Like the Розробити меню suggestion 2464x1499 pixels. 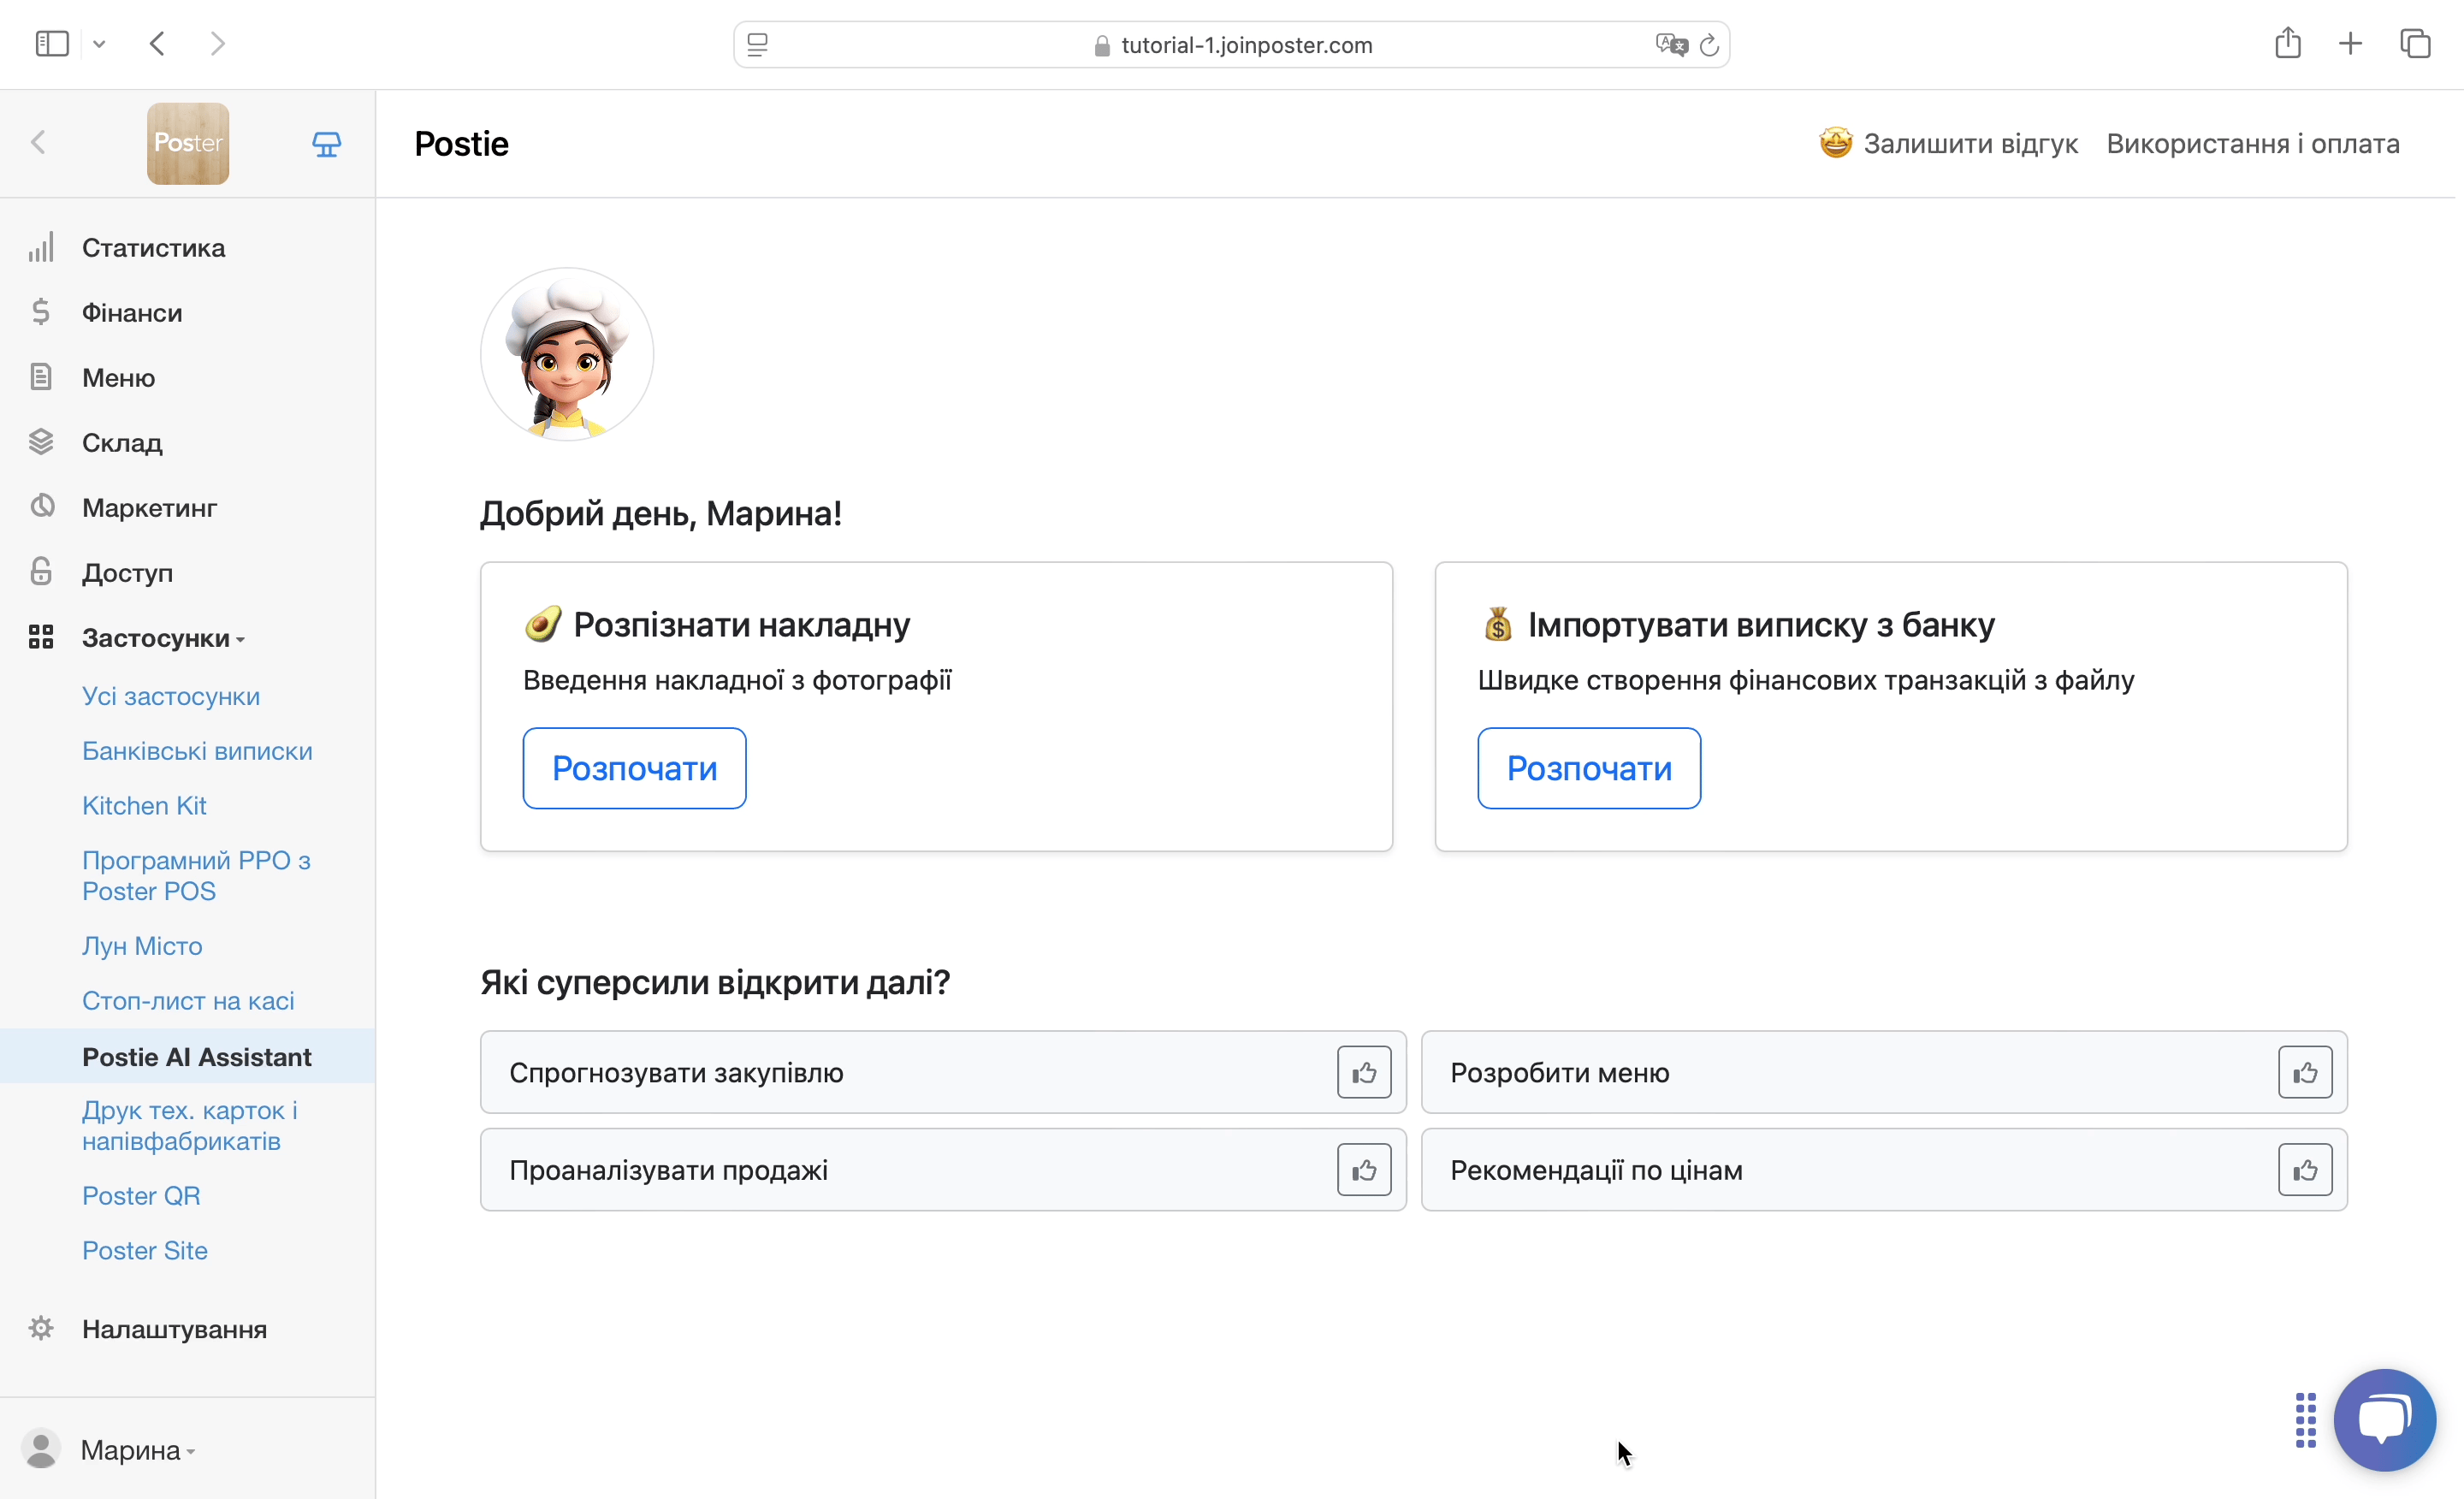tap(2305, 1073)
